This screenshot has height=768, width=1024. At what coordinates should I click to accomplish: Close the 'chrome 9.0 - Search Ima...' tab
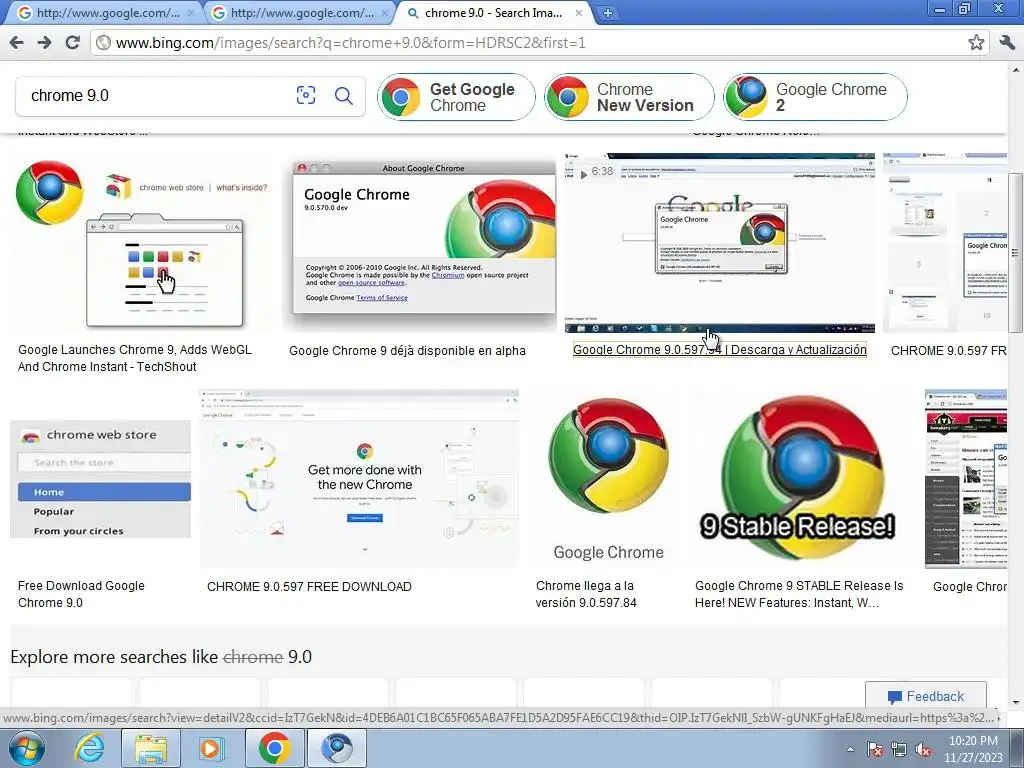click(579, 13)
